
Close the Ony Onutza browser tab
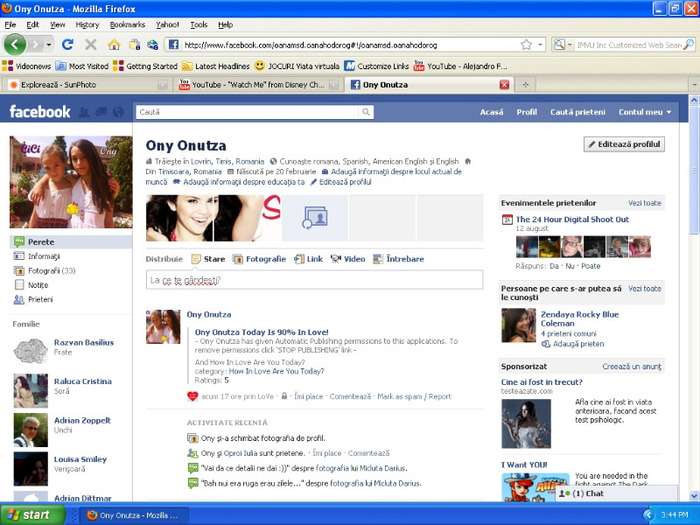click(504, 85)
